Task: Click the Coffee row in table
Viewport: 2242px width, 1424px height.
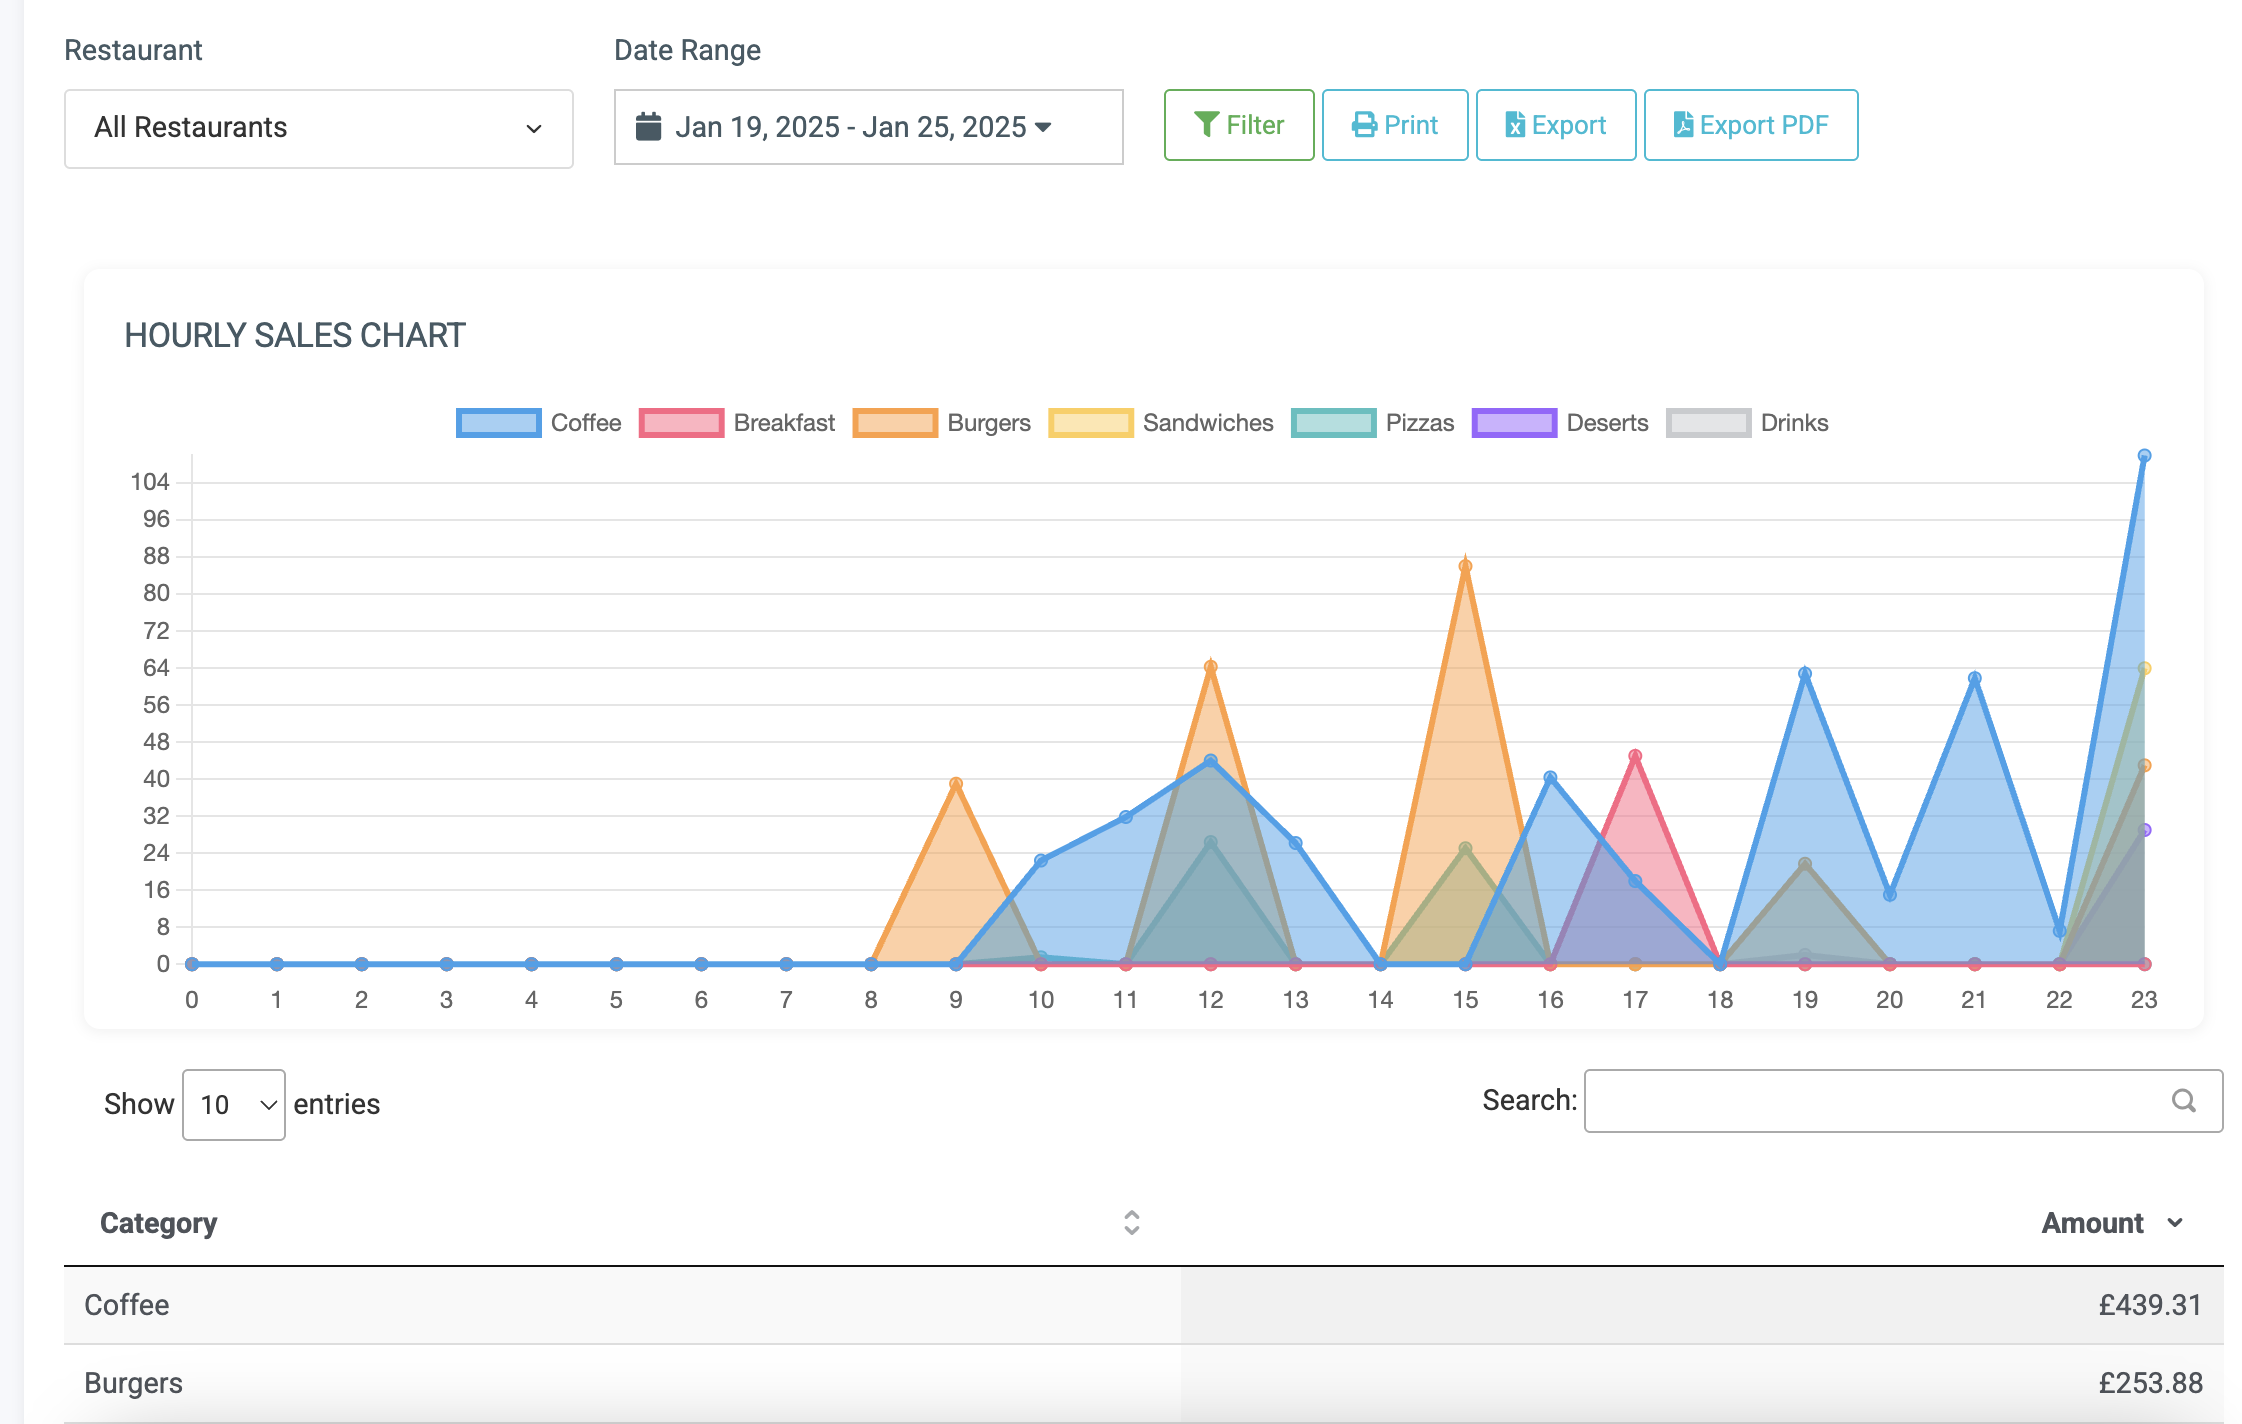Action: pyautogui.click(x=1143, y=1305)
